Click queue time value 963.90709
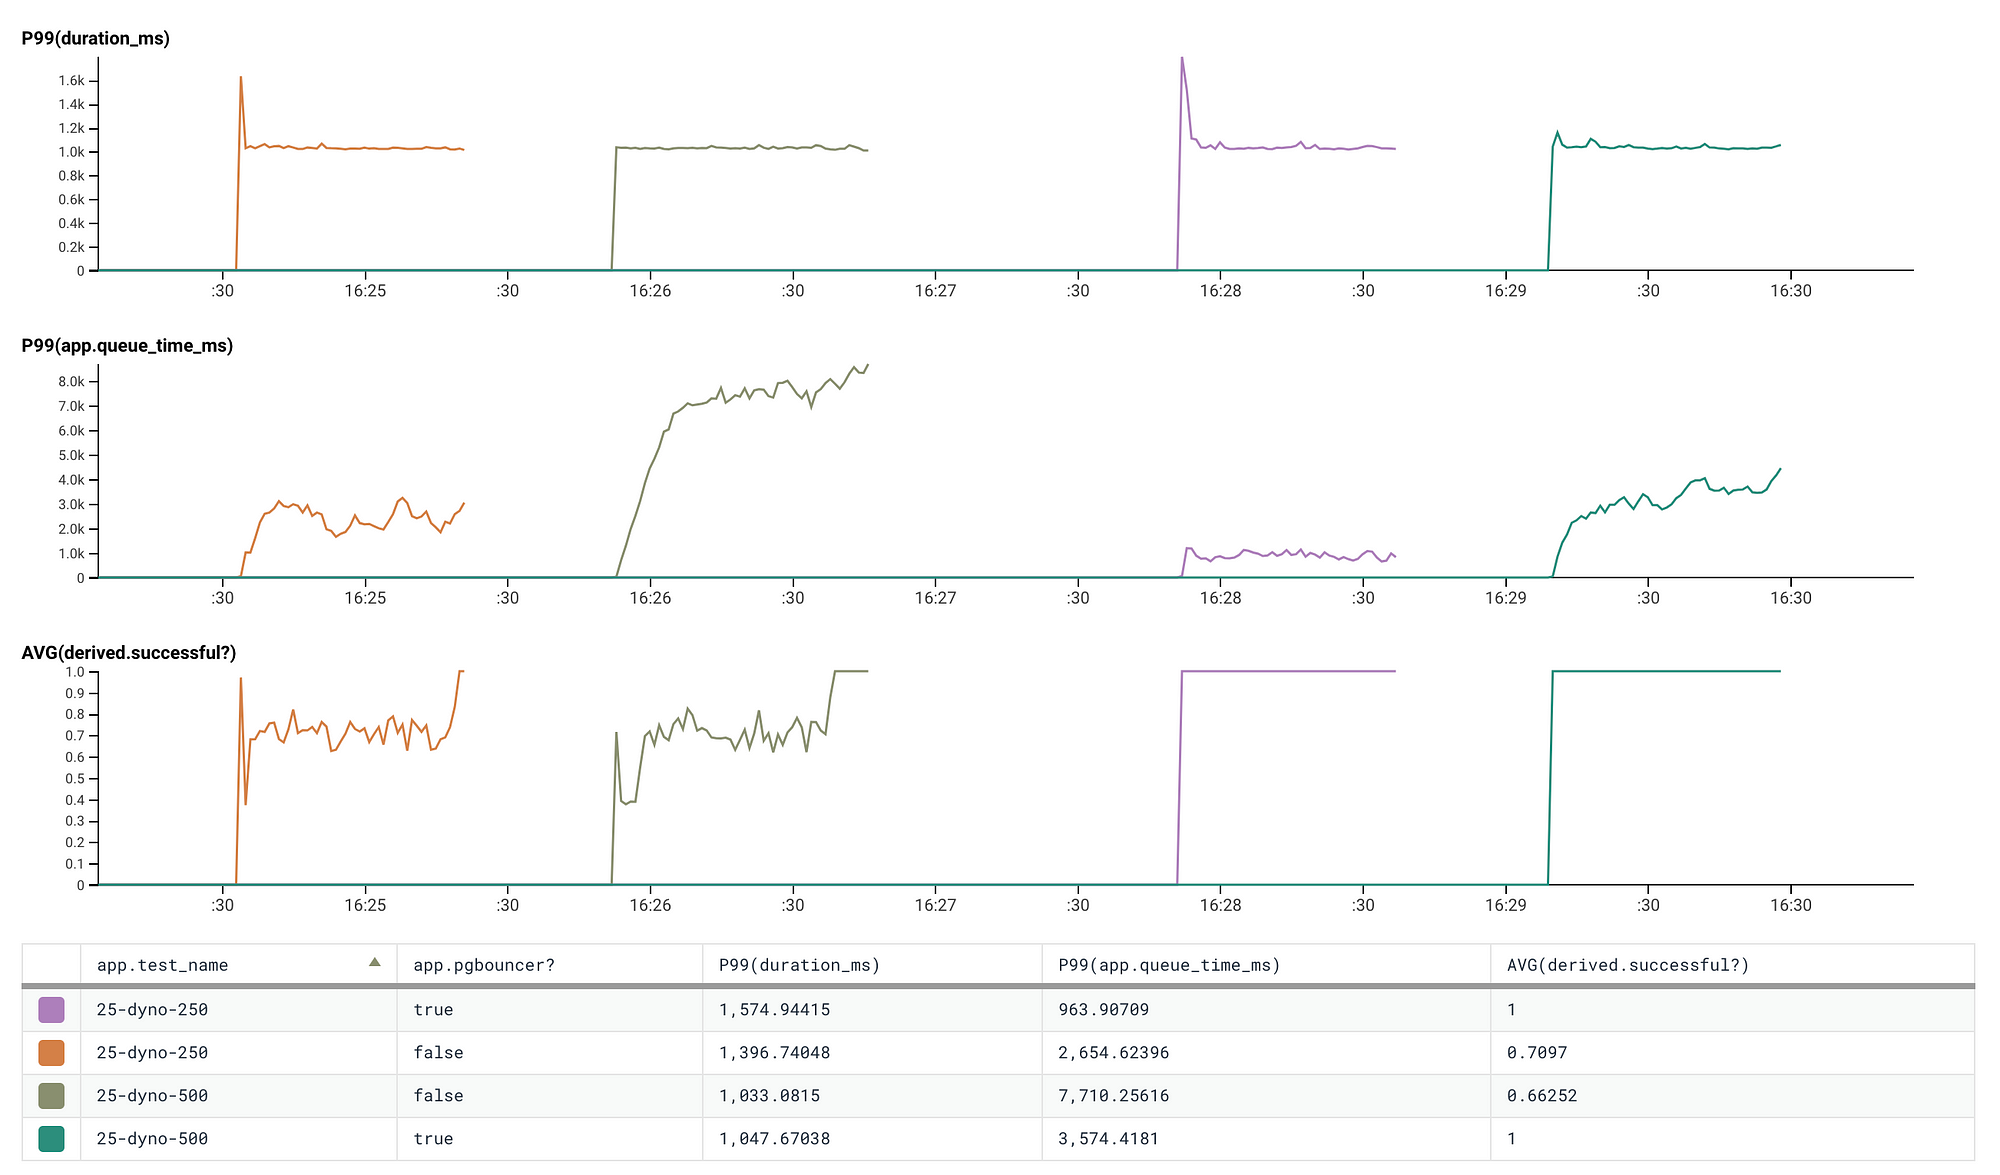This screenshot has width=2000, height=1175. (x=1103, y=1010)
